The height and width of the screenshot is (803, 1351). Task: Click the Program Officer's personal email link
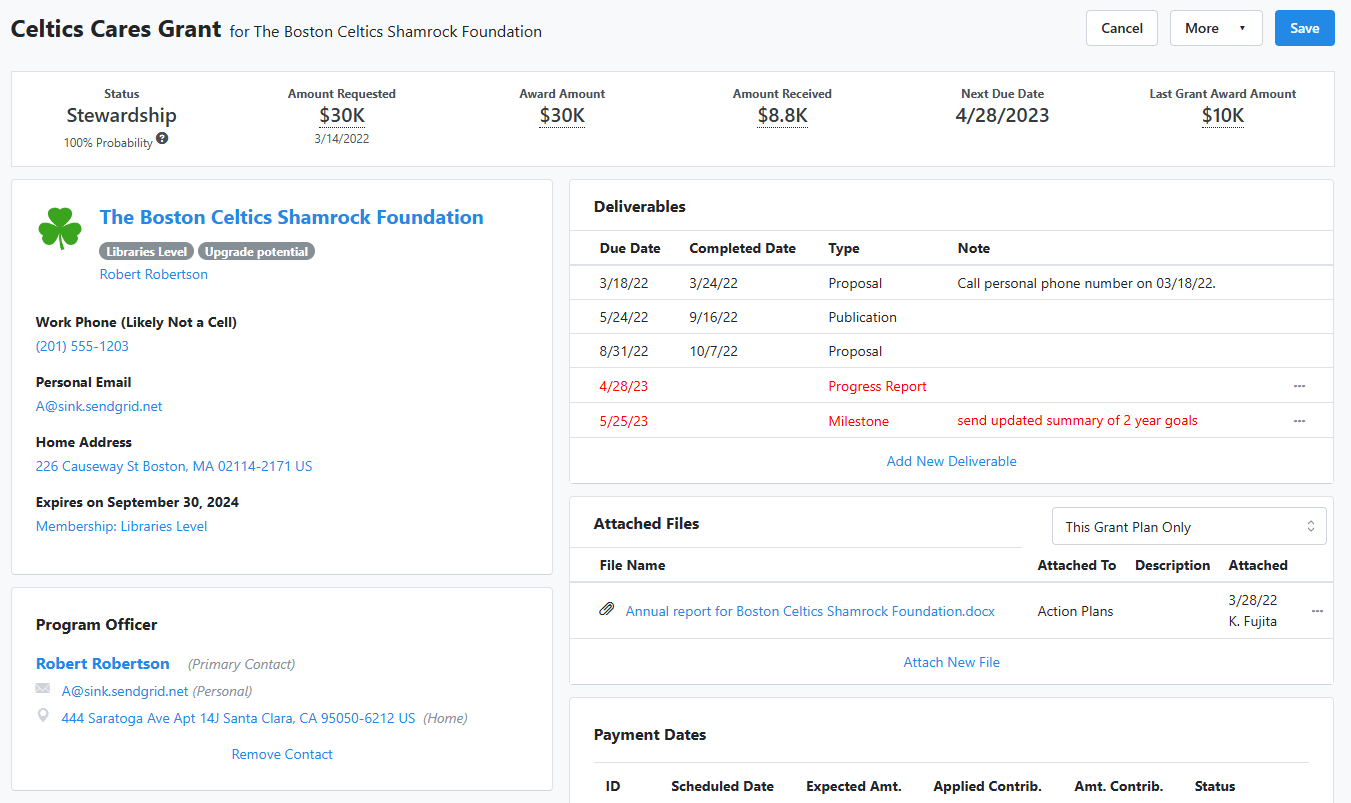[125, 690]
